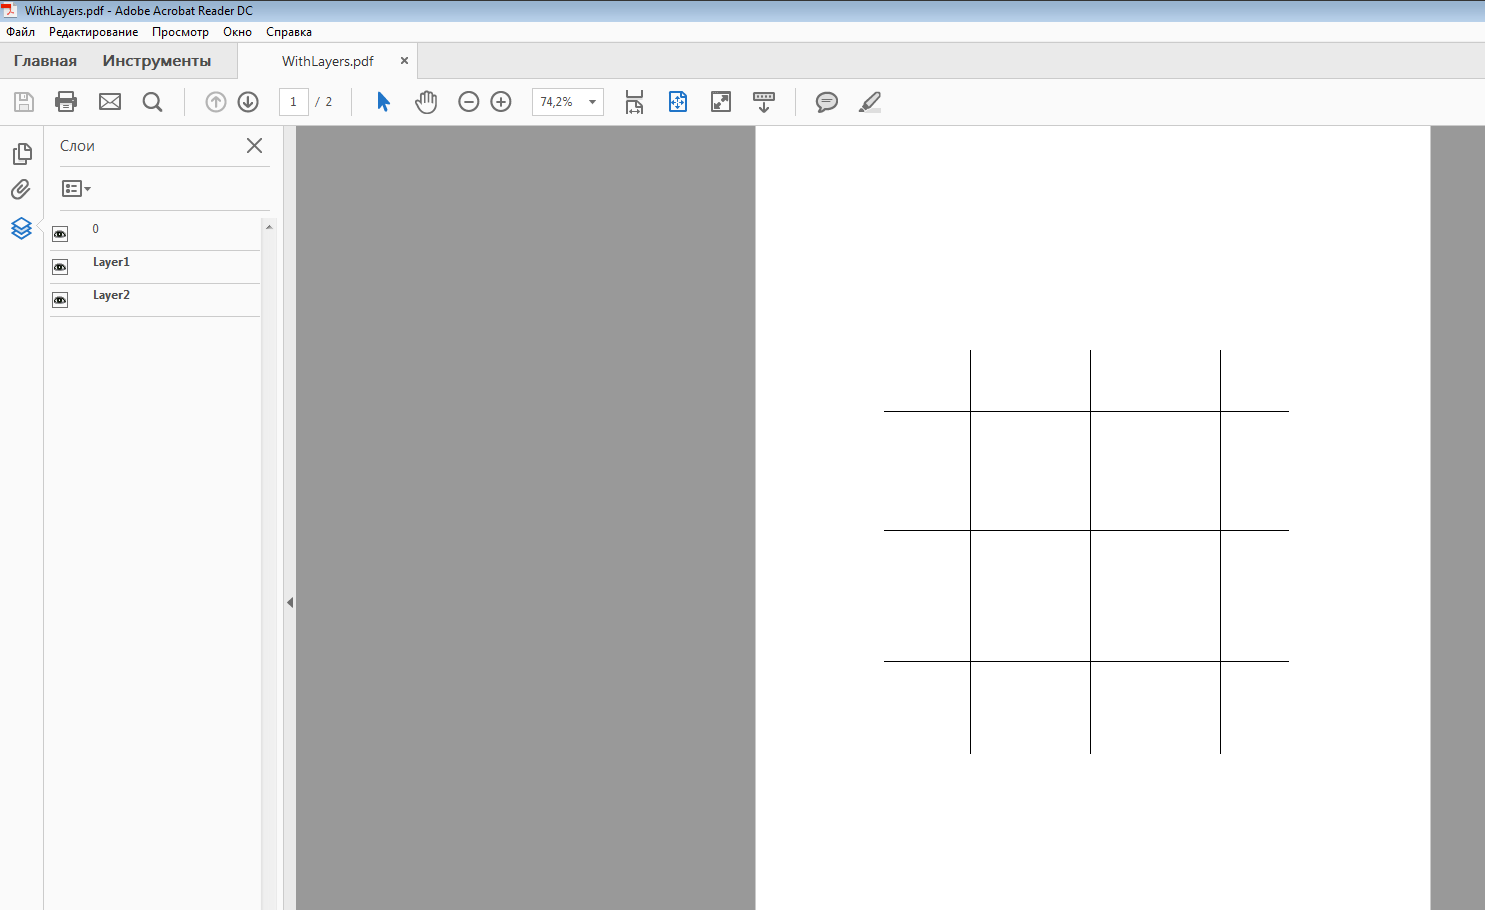Screen dimensions: 1485x910
Task: Open Layers panel options menu
Action: pos(76,188)
